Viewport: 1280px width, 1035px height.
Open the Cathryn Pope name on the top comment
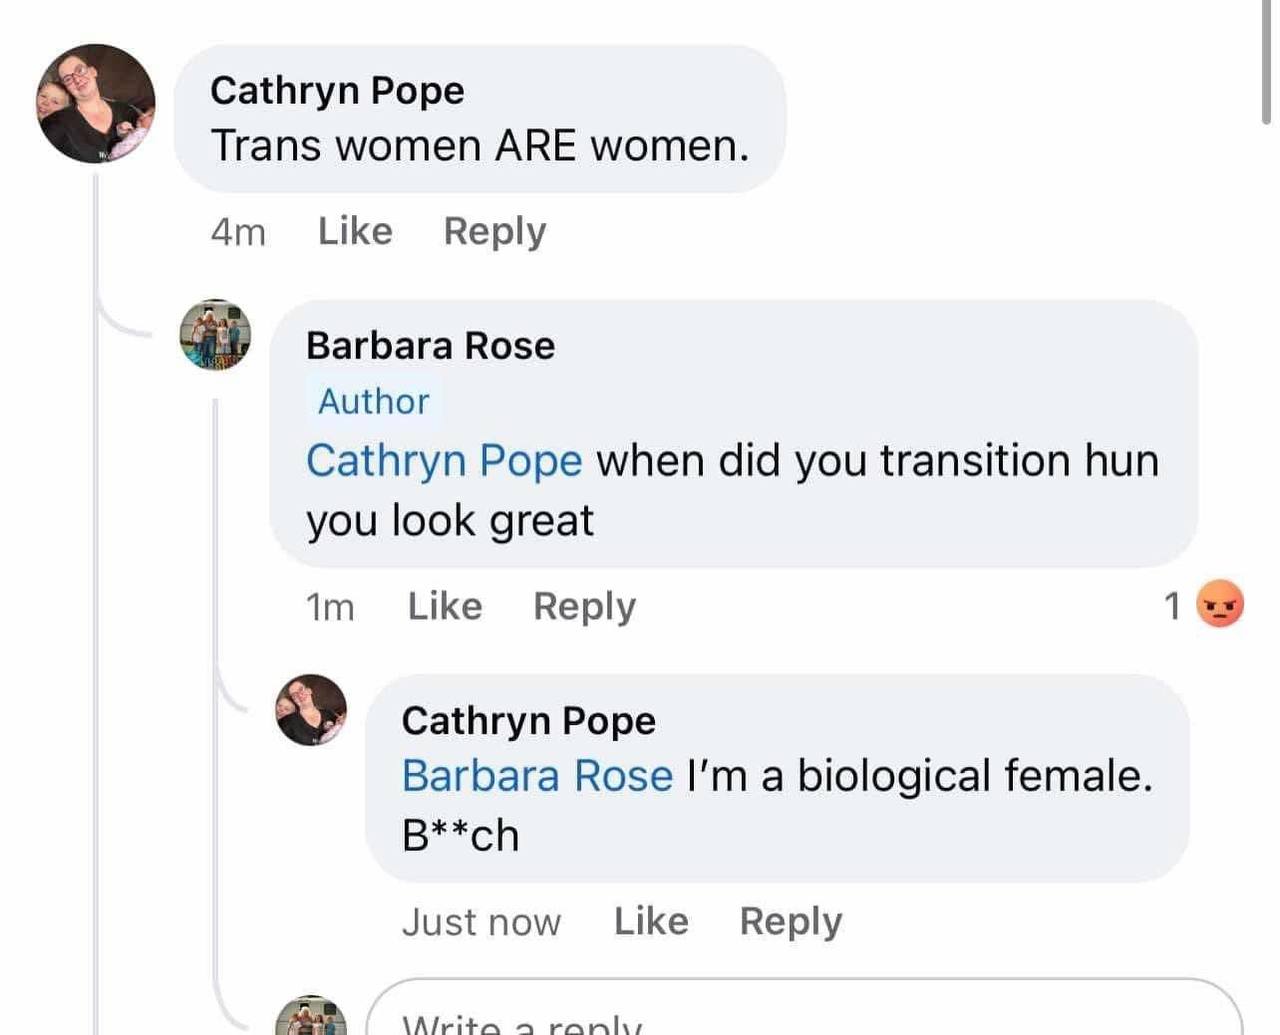[x=337, y=90]
